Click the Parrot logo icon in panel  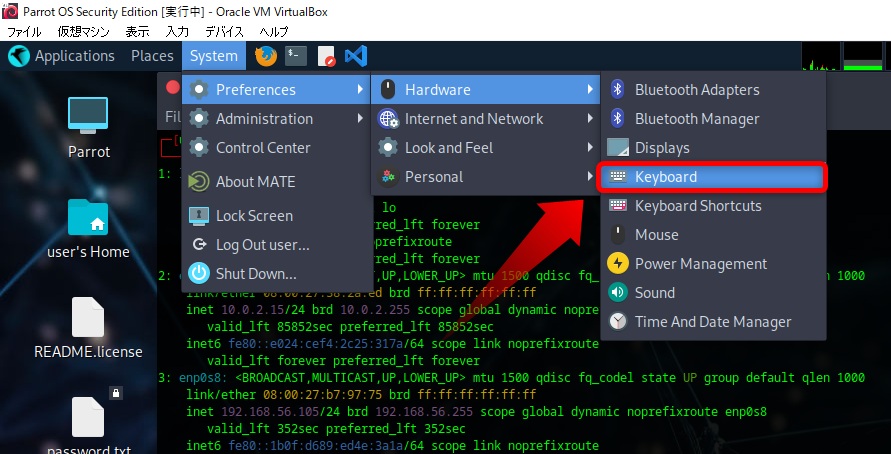click(19, 56)
